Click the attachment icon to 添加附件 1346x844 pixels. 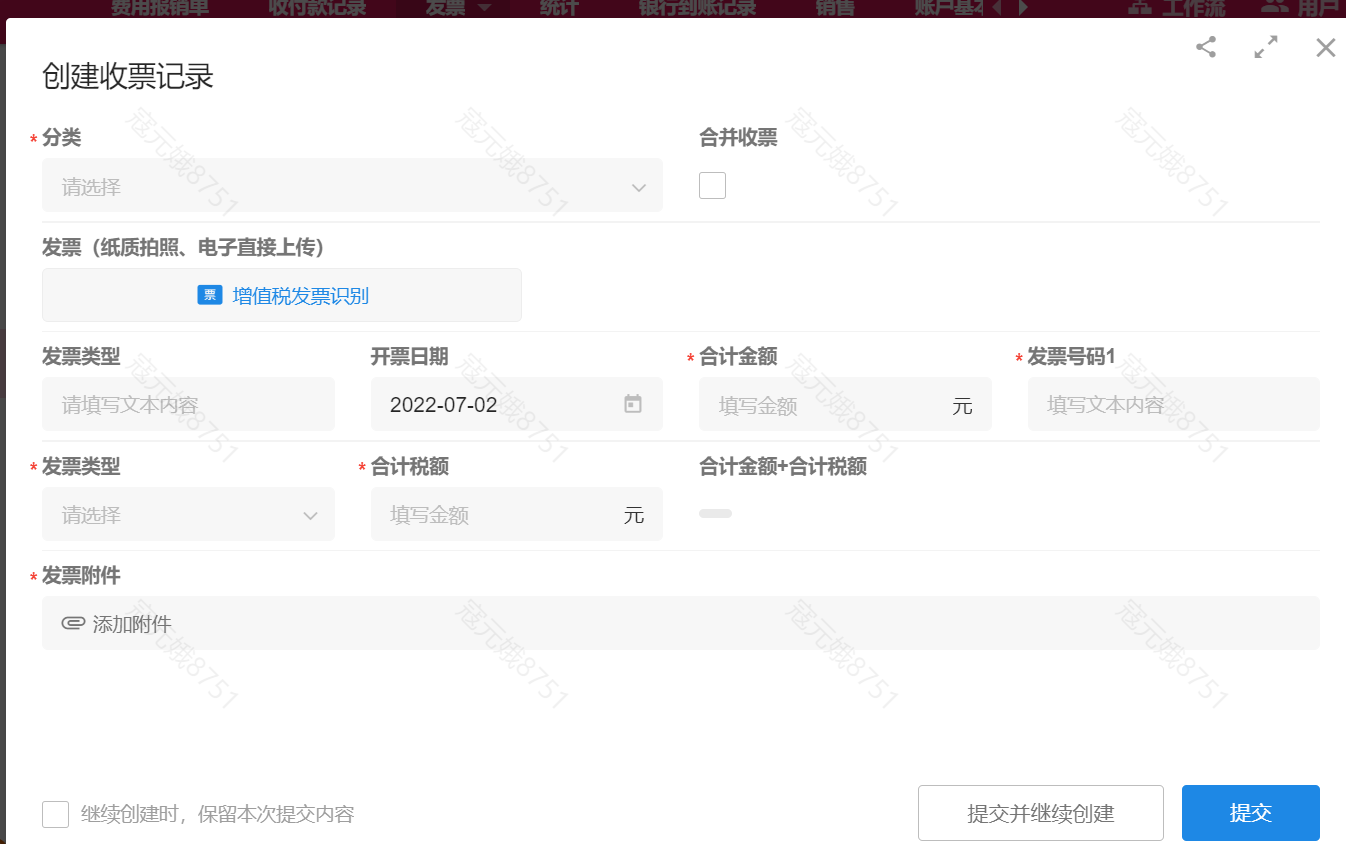click(72, 623)
